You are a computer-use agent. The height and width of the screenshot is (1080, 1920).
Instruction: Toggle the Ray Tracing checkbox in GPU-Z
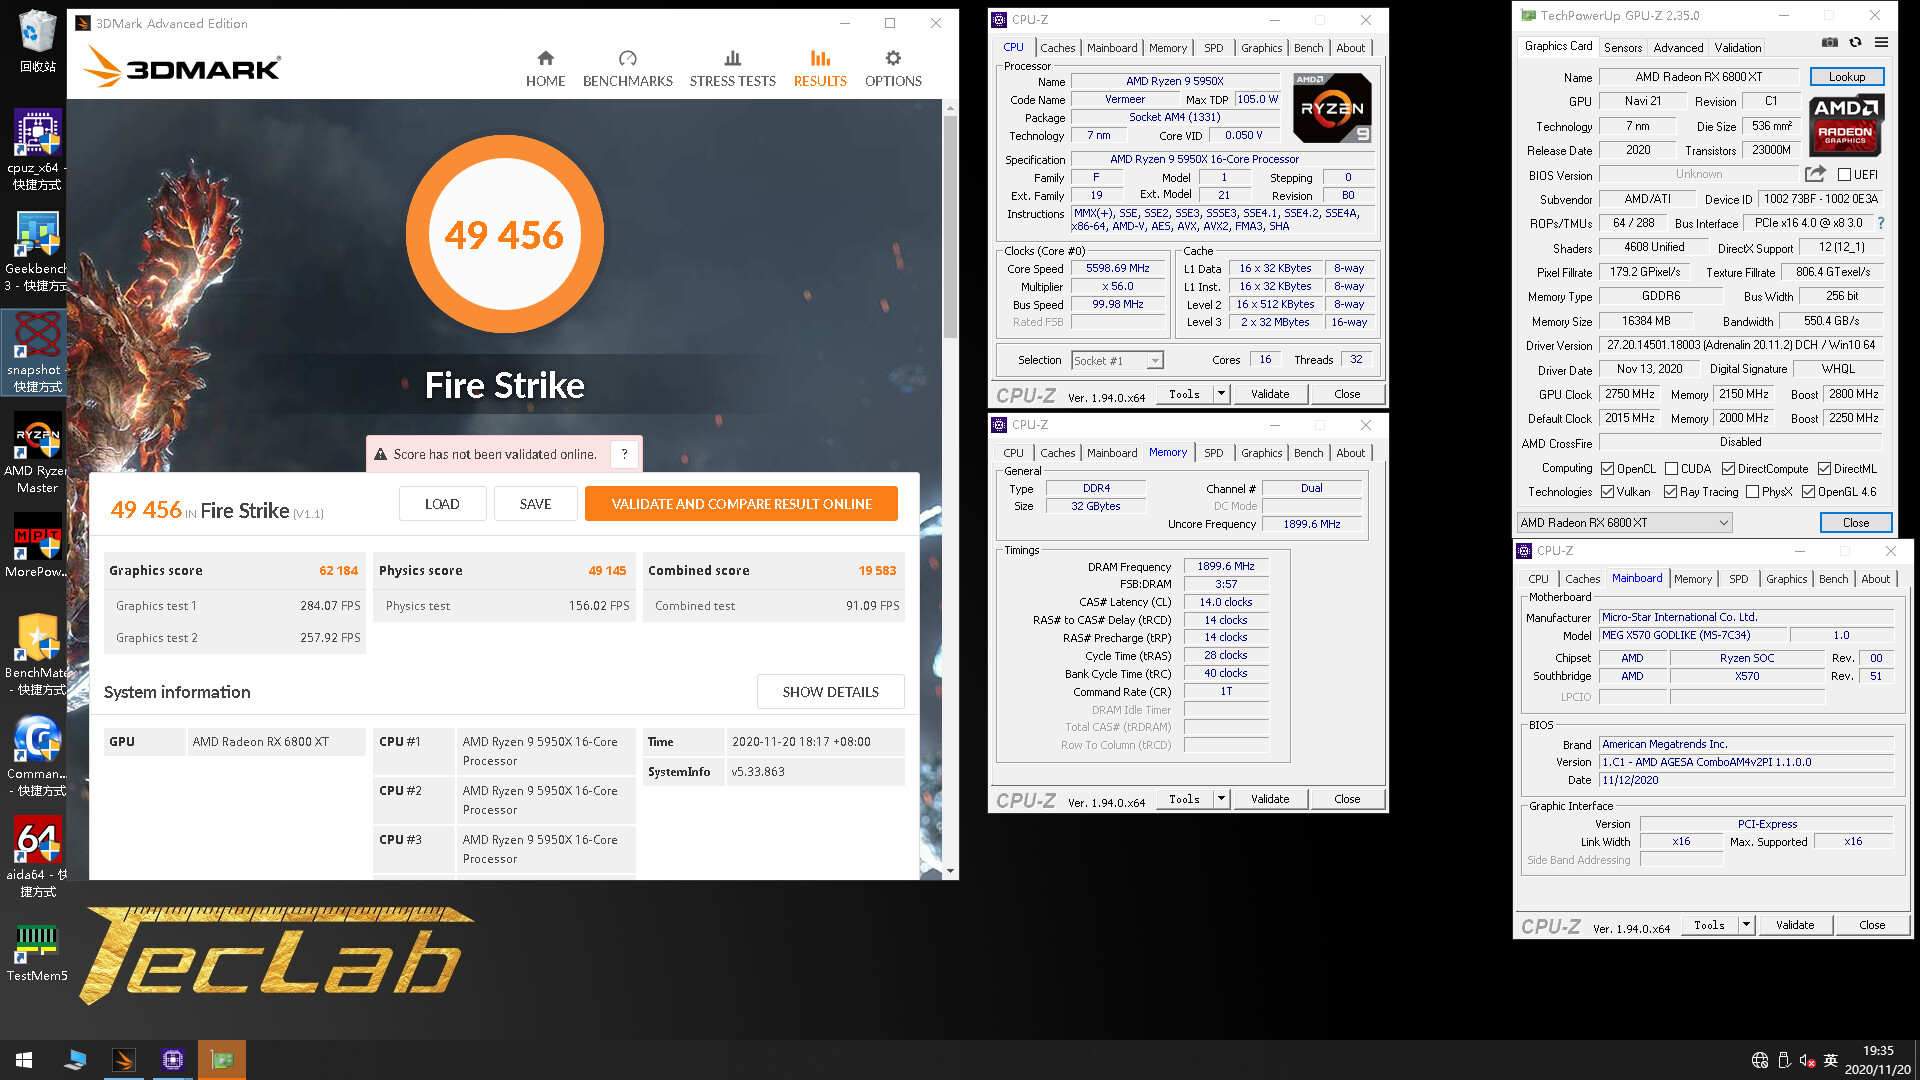coord(1672,491)
